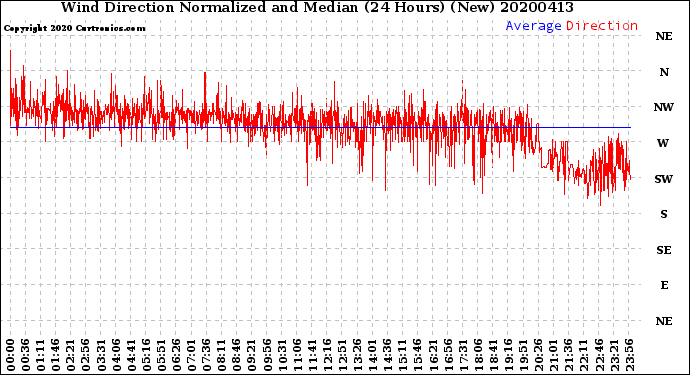The image size is (690, 375).
Task: Click the '00:00' time axis label
Action: (11, 356)
